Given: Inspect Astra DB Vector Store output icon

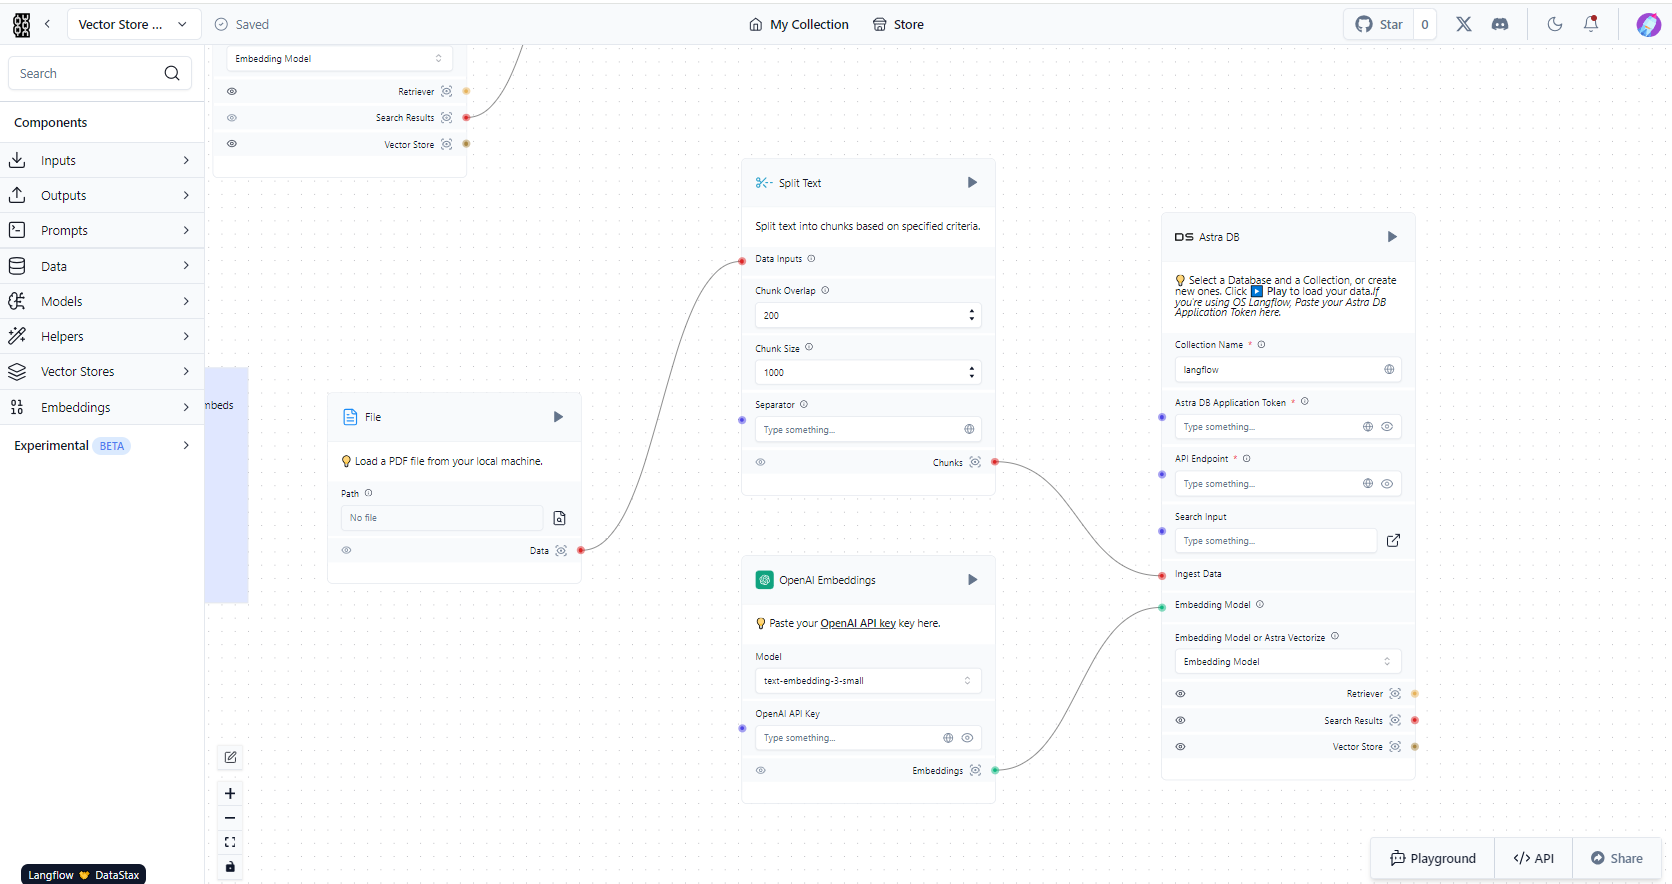Looking at the screenshot, I should (x=1395, y=746).
